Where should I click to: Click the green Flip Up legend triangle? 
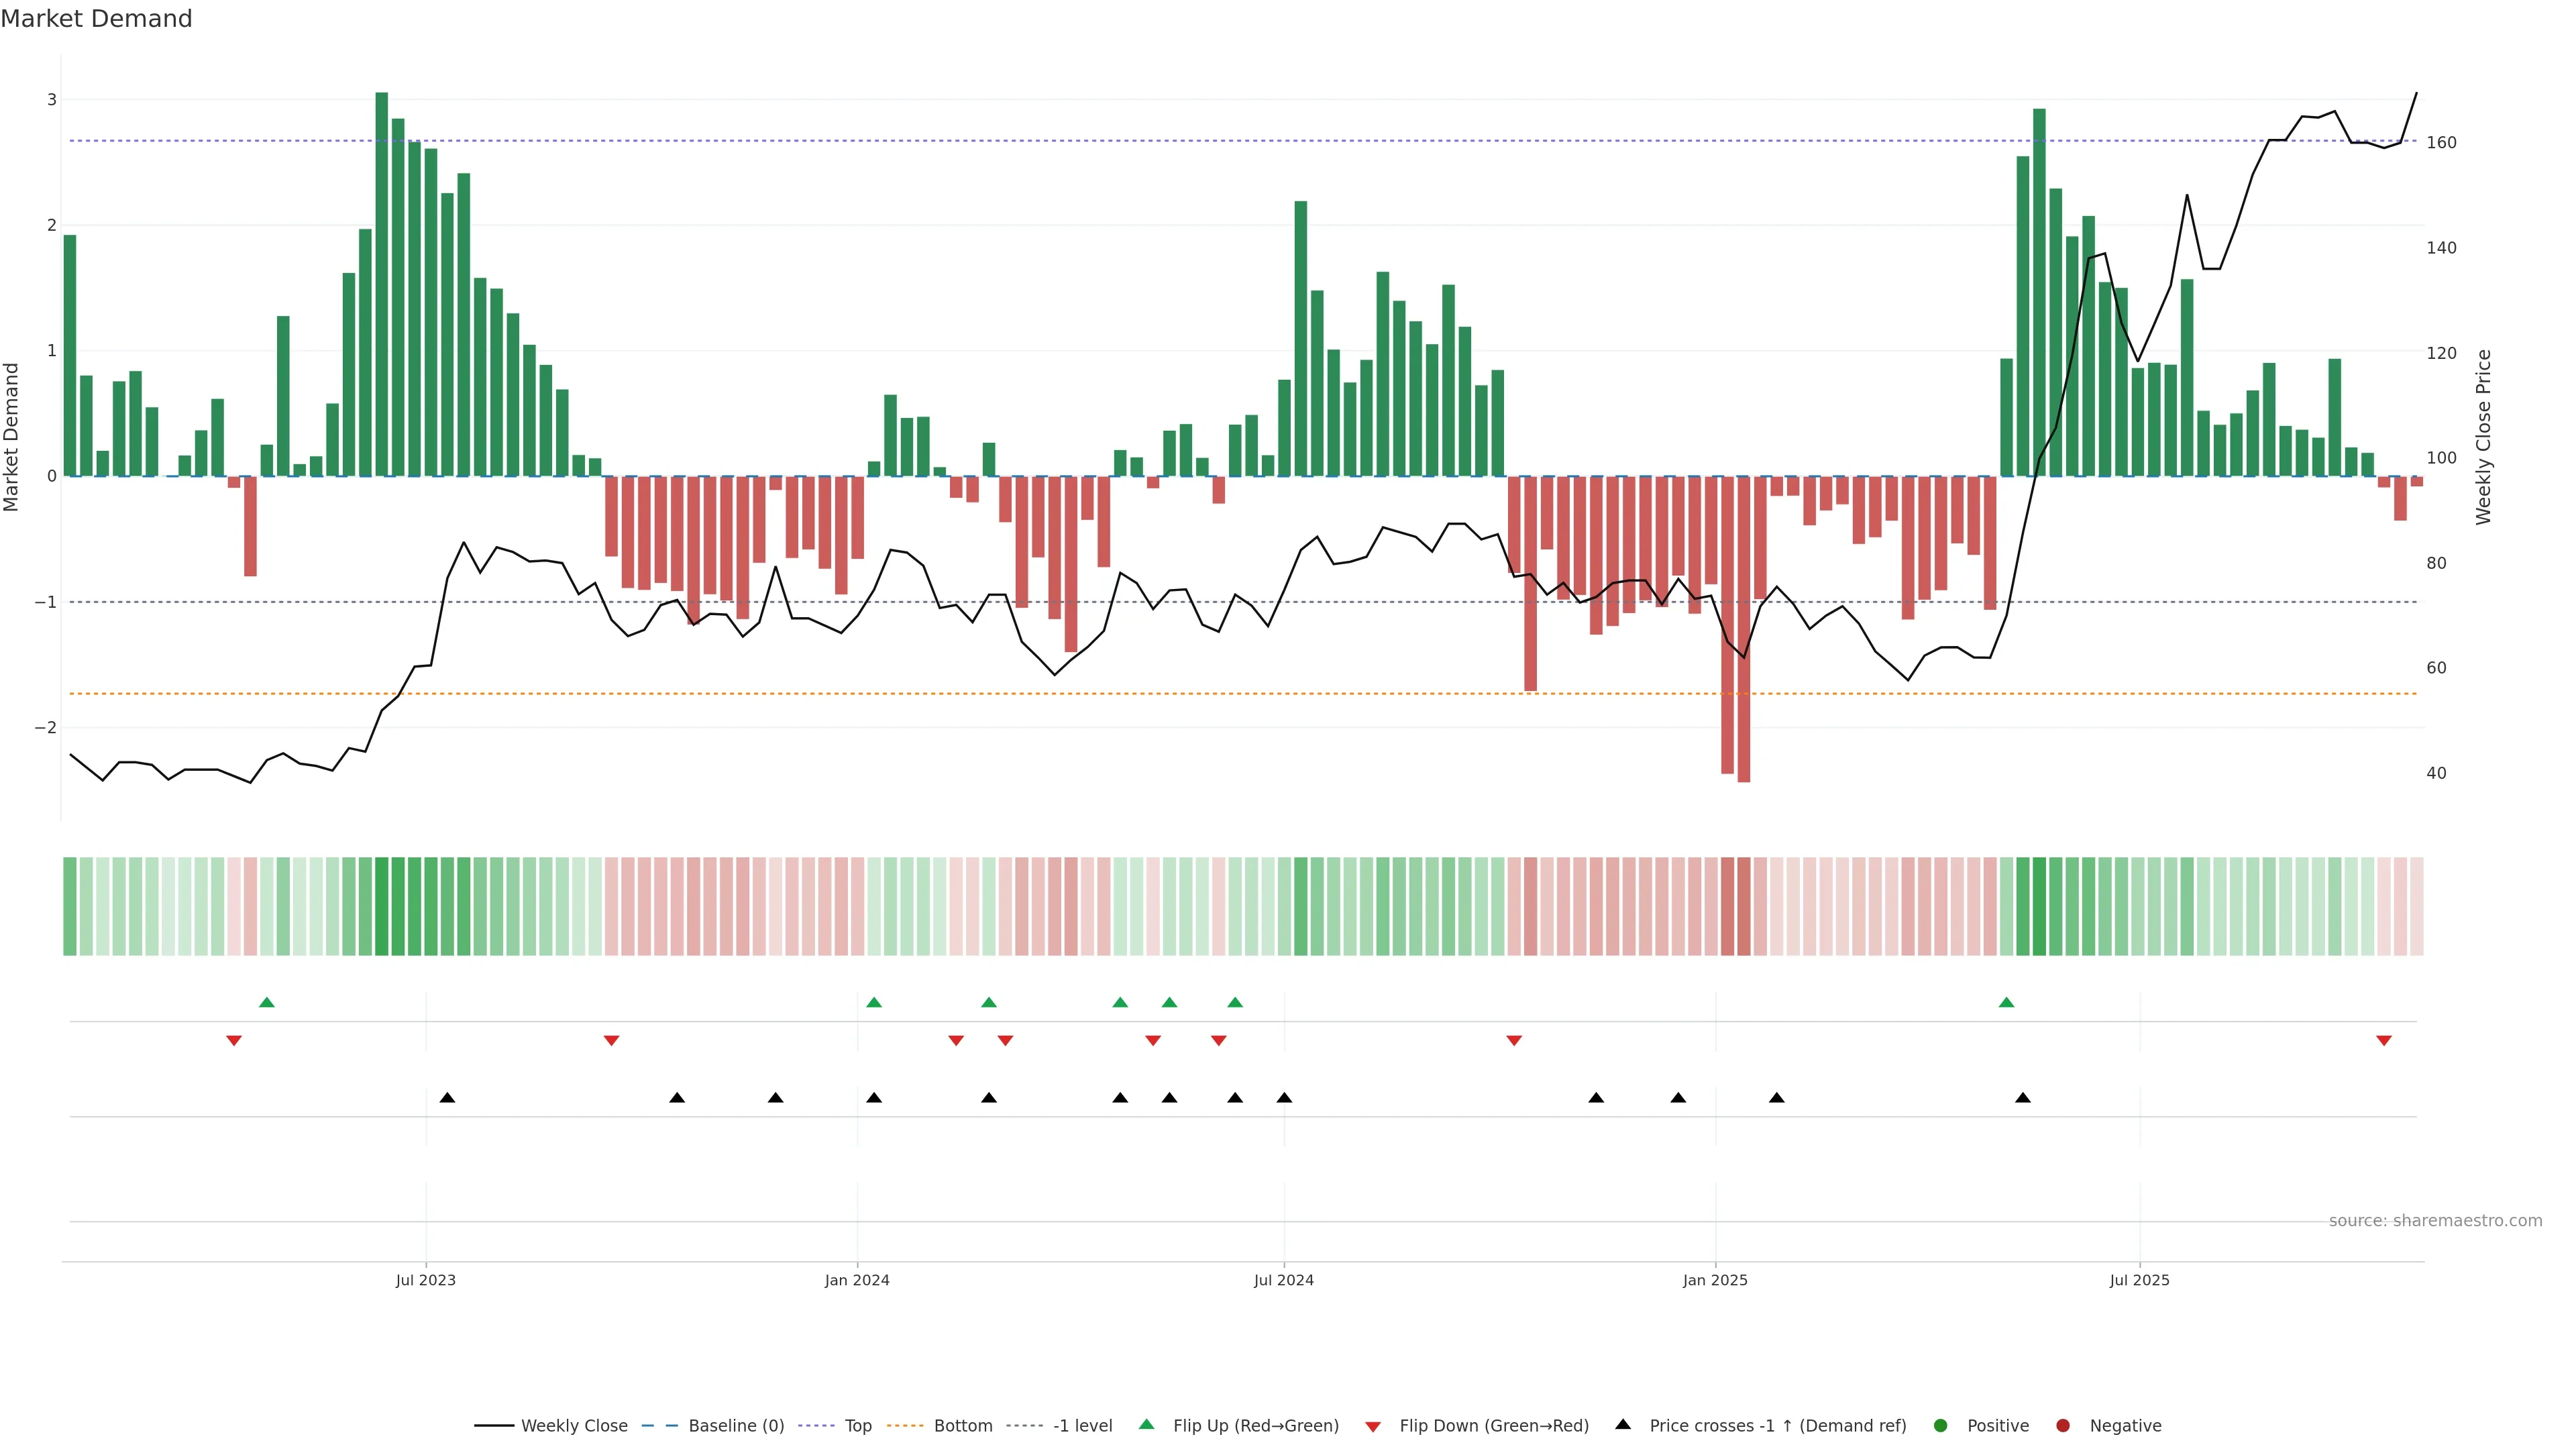coord(1147,1425)
